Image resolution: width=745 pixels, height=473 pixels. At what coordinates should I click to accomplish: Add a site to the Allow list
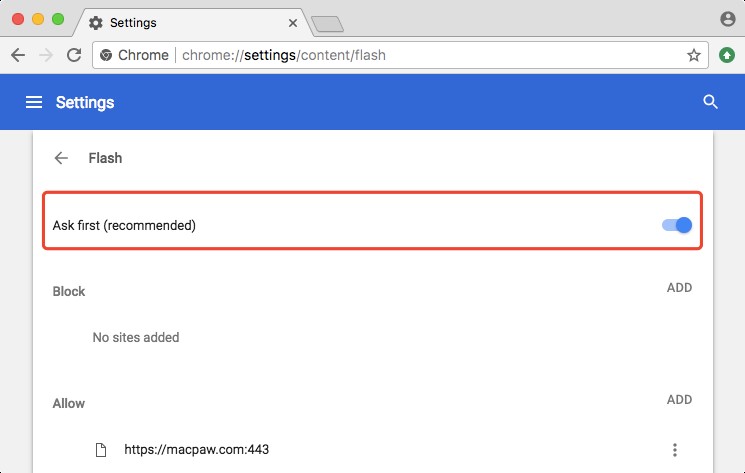(679, 400)
